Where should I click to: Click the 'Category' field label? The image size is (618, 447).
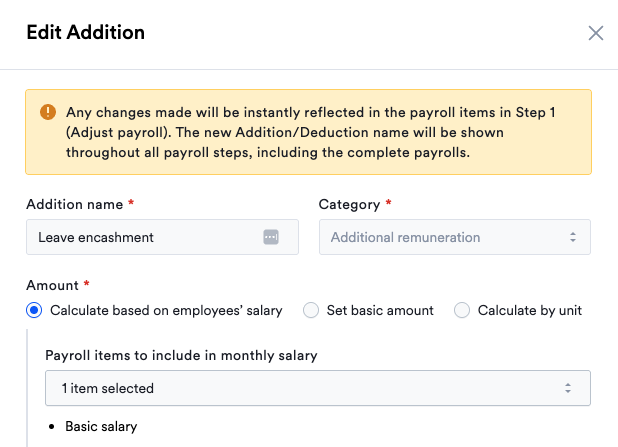click(x=349, y=204)
